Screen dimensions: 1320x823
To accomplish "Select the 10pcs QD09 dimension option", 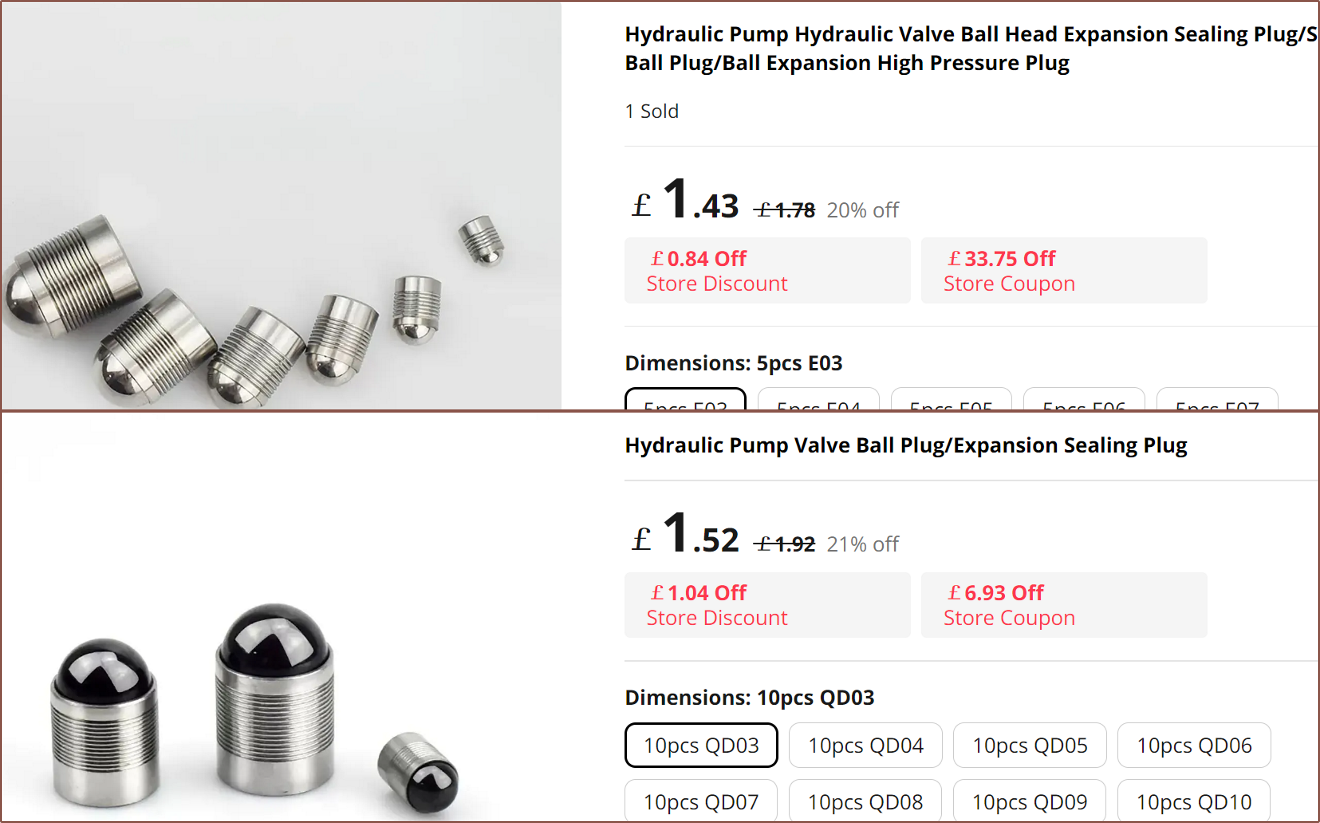I will point(1030,801).
